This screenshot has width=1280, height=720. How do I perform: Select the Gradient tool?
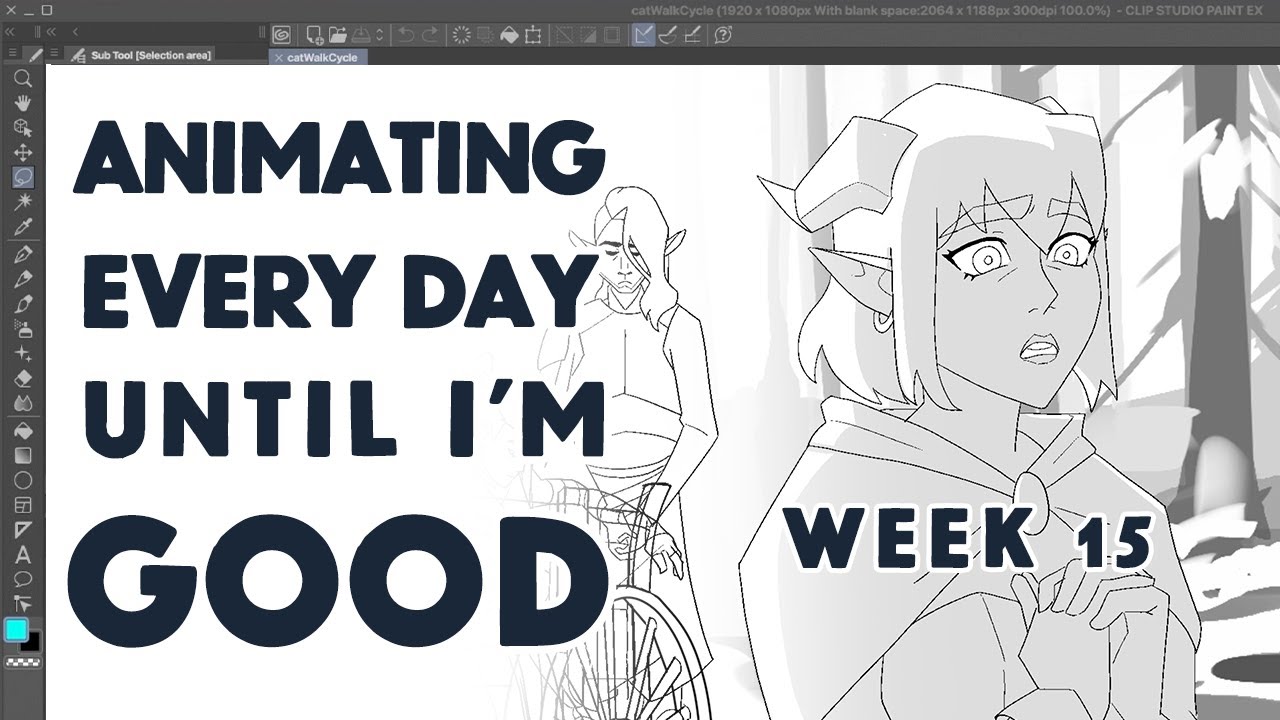[x=22, y=456]
